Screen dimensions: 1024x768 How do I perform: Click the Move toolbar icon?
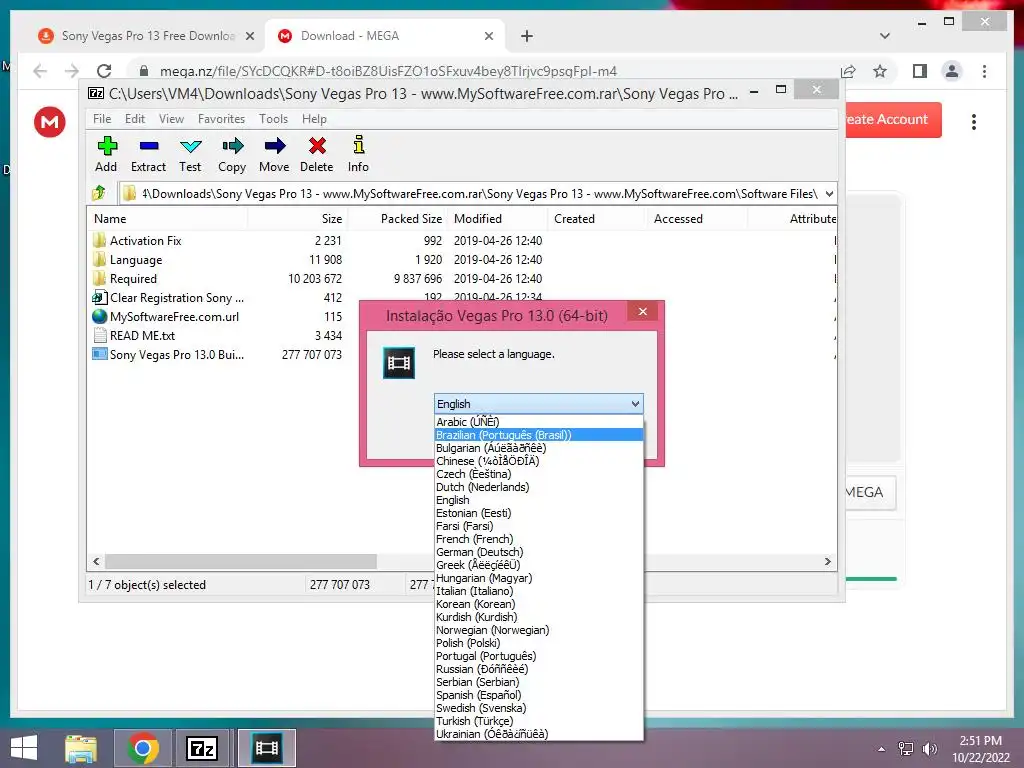[x=274, y=154]
